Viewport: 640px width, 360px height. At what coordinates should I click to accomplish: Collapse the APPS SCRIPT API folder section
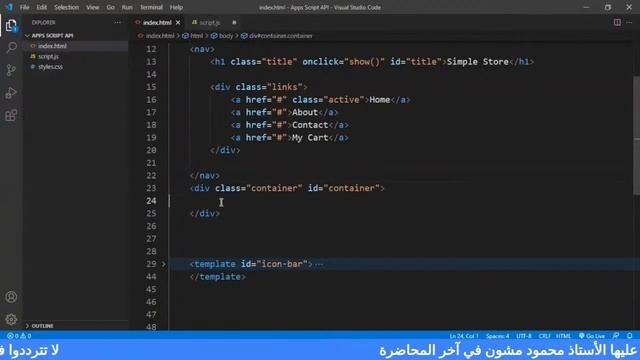point(52,36)
